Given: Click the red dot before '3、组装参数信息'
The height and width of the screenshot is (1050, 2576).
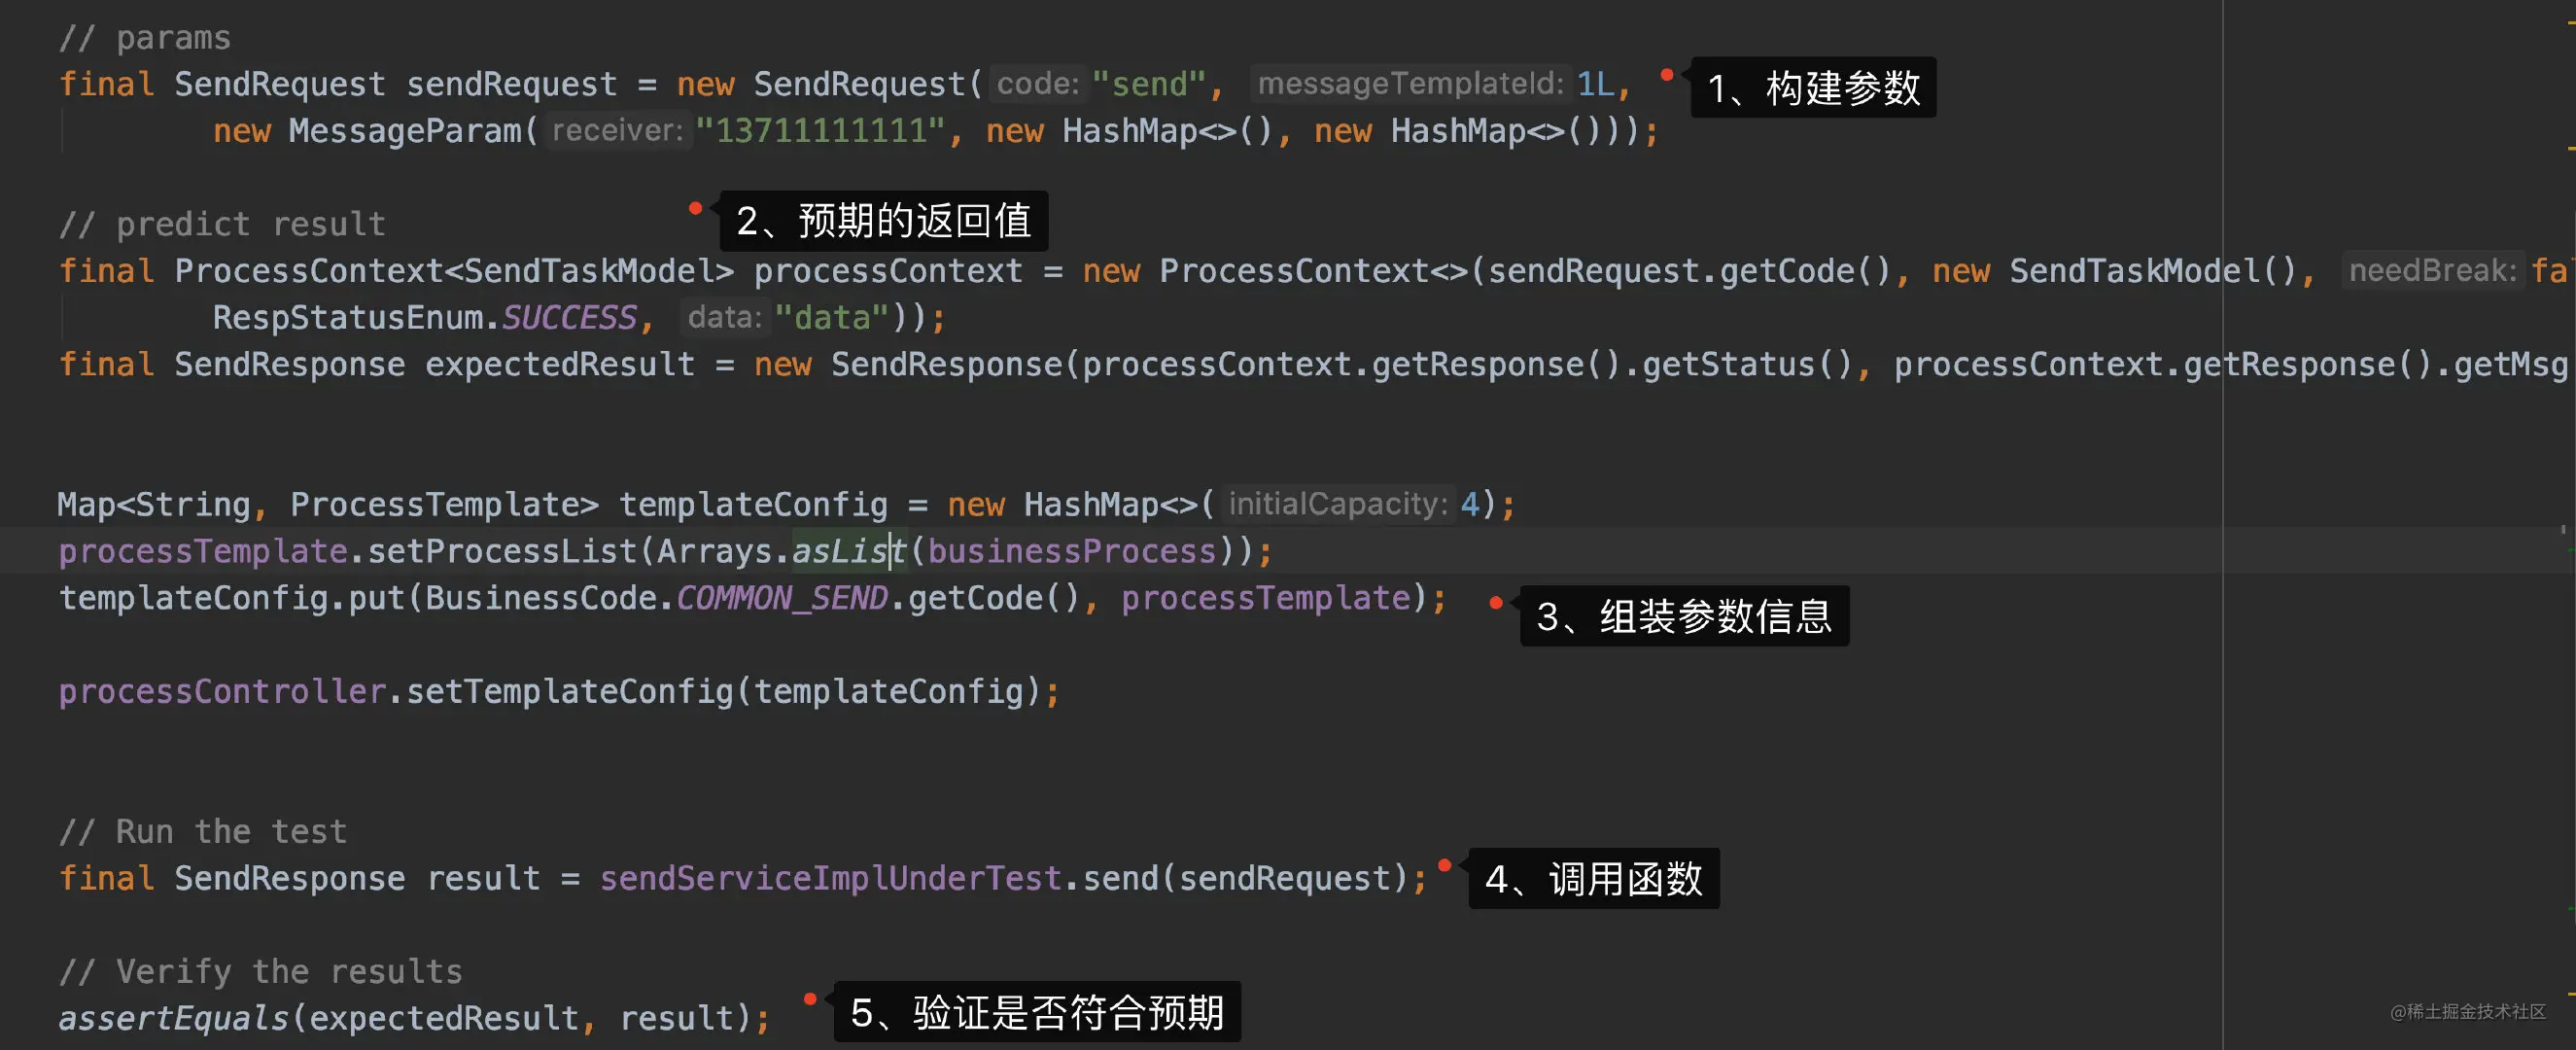Looking at the screenshot, I should (1496, 602).
